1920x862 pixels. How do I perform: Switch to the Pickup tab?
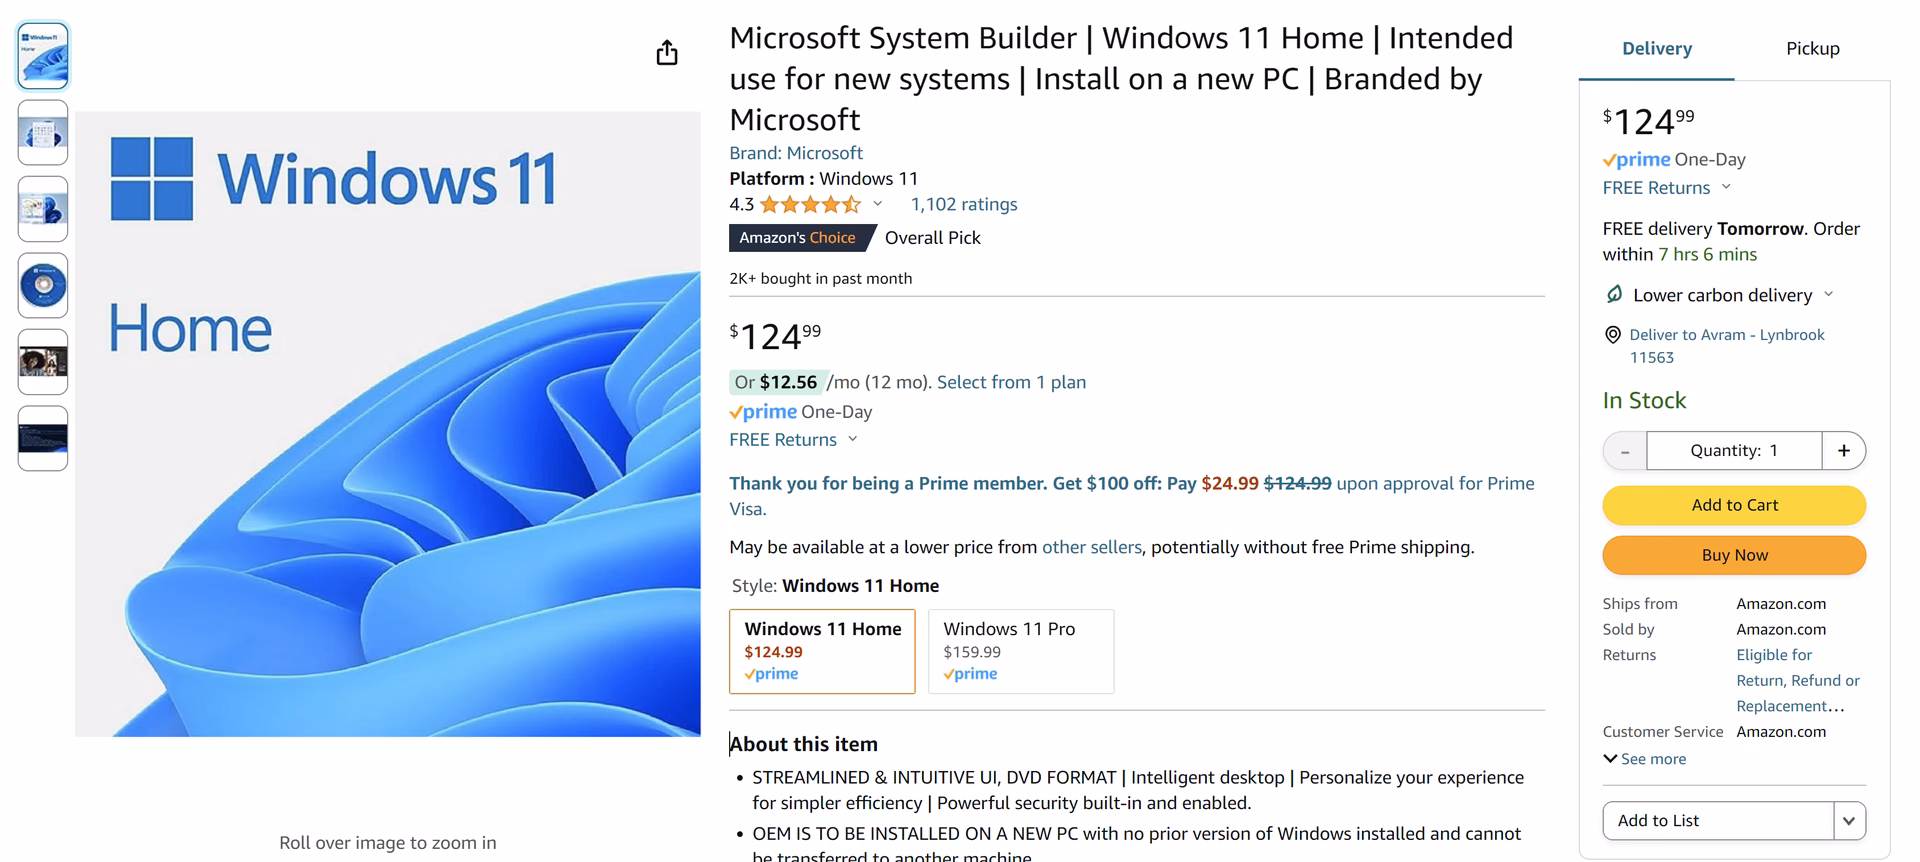(1813, 48)
